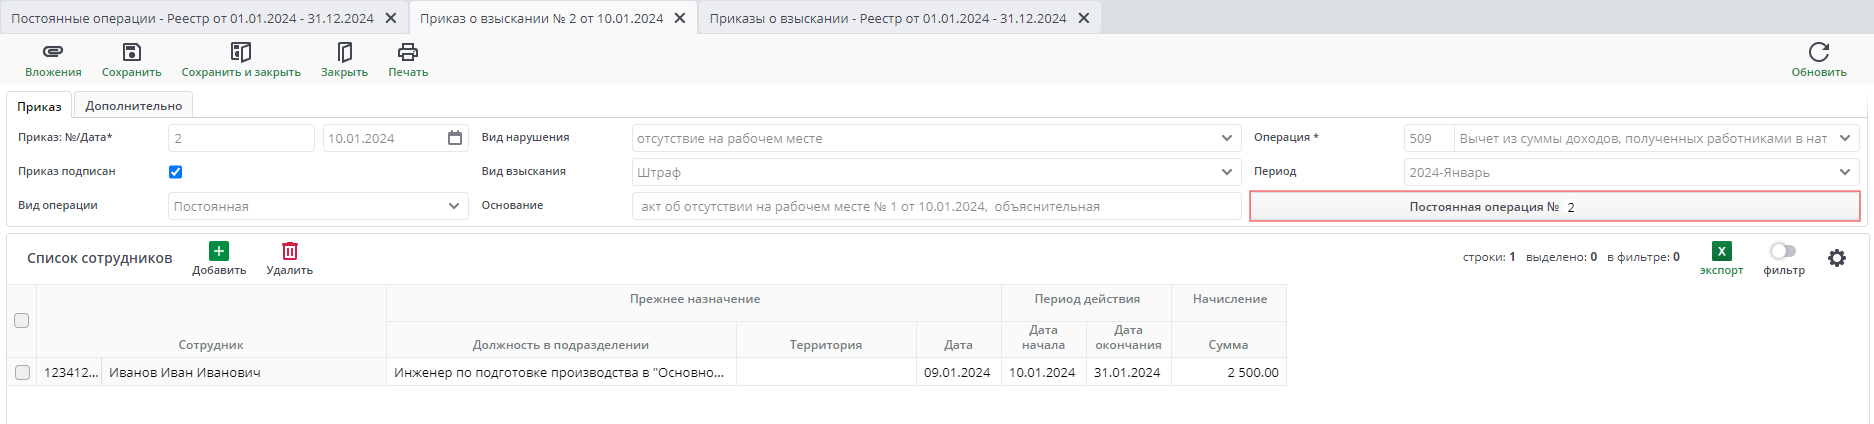Click the Закрыть door icon
This screenshot has width=1874, height=424.
[x=344, y=52]
